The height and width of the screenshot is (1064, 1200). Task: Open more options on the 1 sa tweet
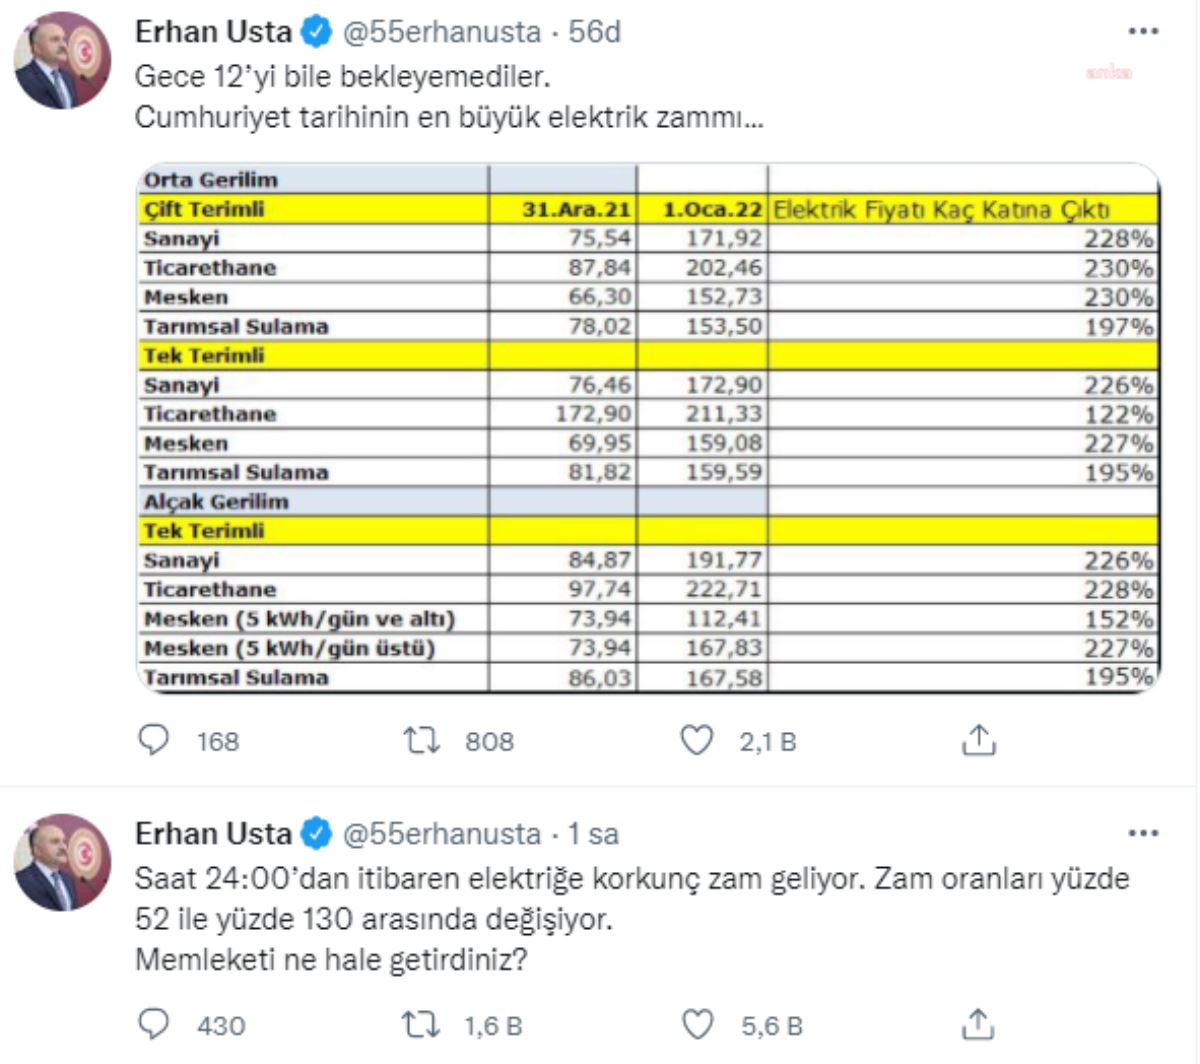click(1143, 833)
